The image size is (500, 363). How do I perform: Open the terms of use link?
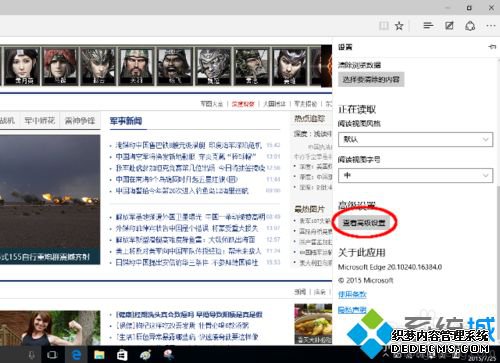click(x=352, y=294)
